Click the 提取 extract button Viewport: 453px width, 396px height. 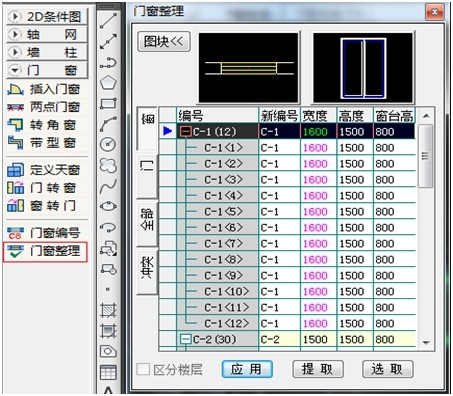tap(318, 369)
